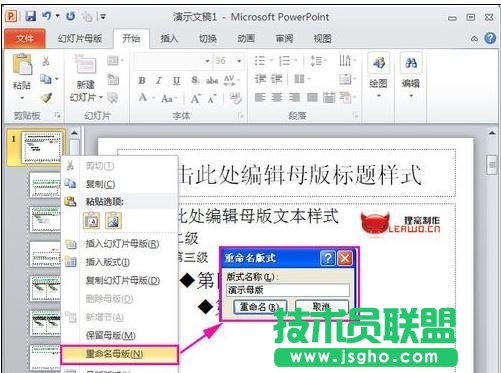Switch to the 审阅 ribbon tab
The width and height of the screenshot is (501, 373).
click(x=284, y=39)
